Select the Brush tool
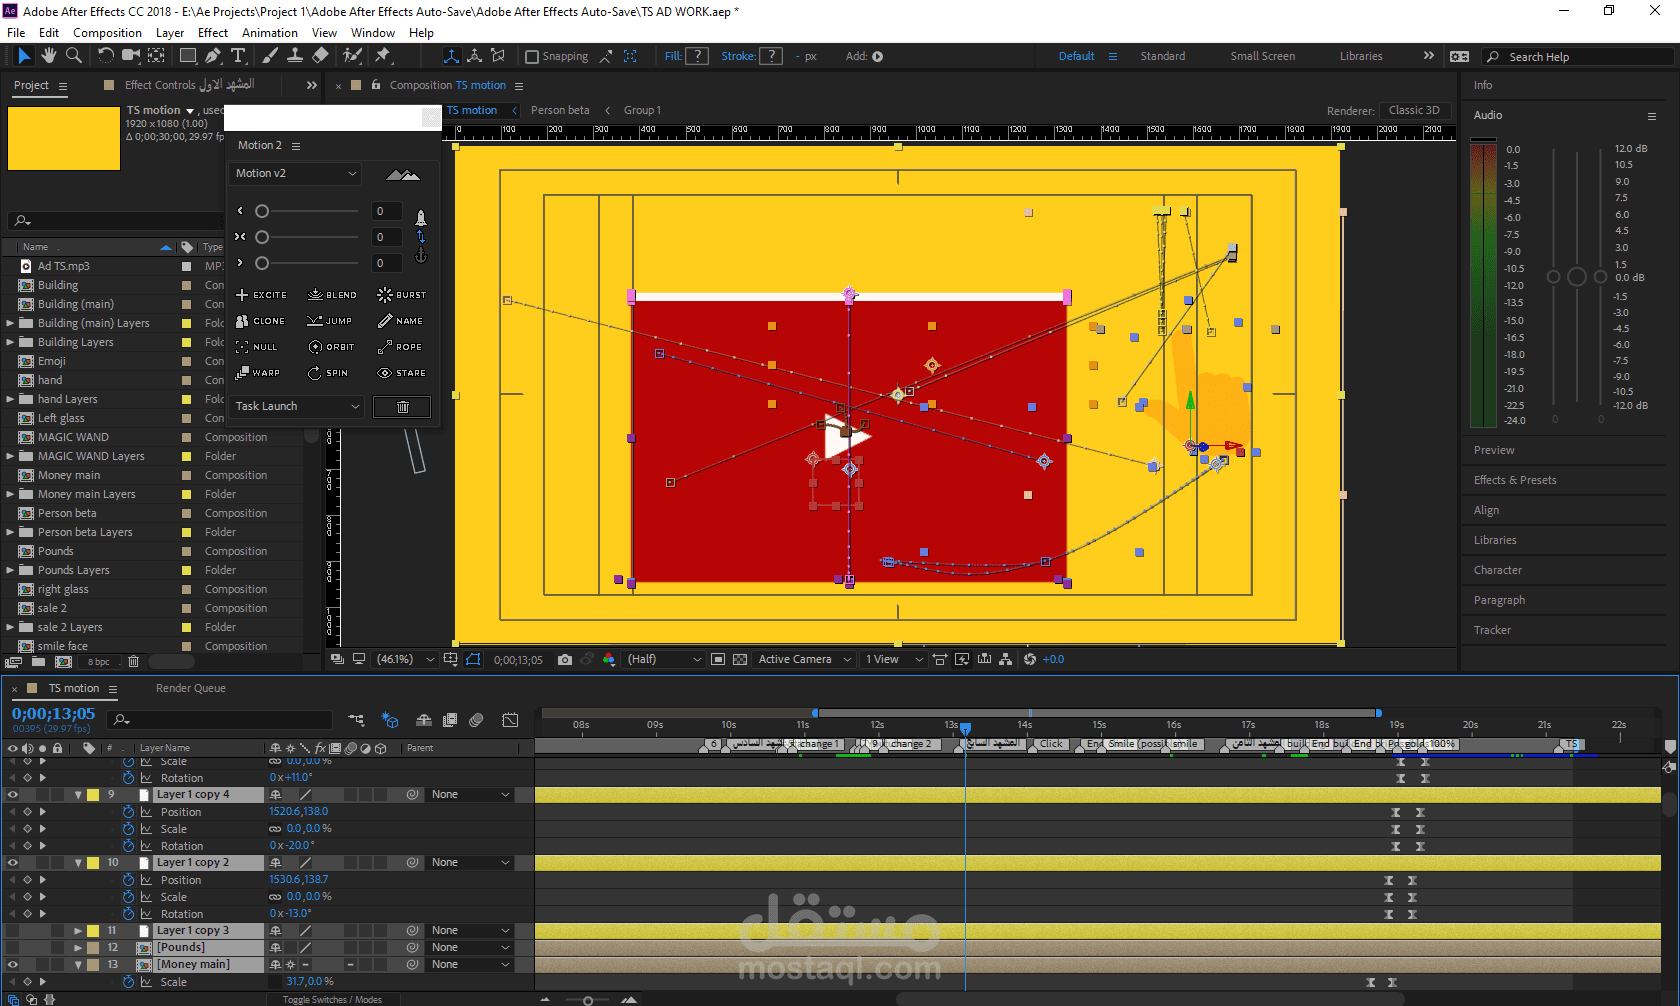1680x1006 pixels. pos(270,56)
